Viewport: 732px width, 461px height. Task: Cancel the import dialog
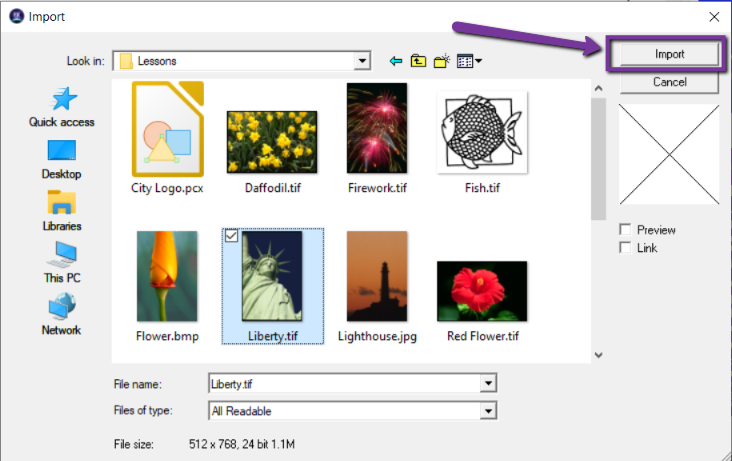click(x=668, y=82)
